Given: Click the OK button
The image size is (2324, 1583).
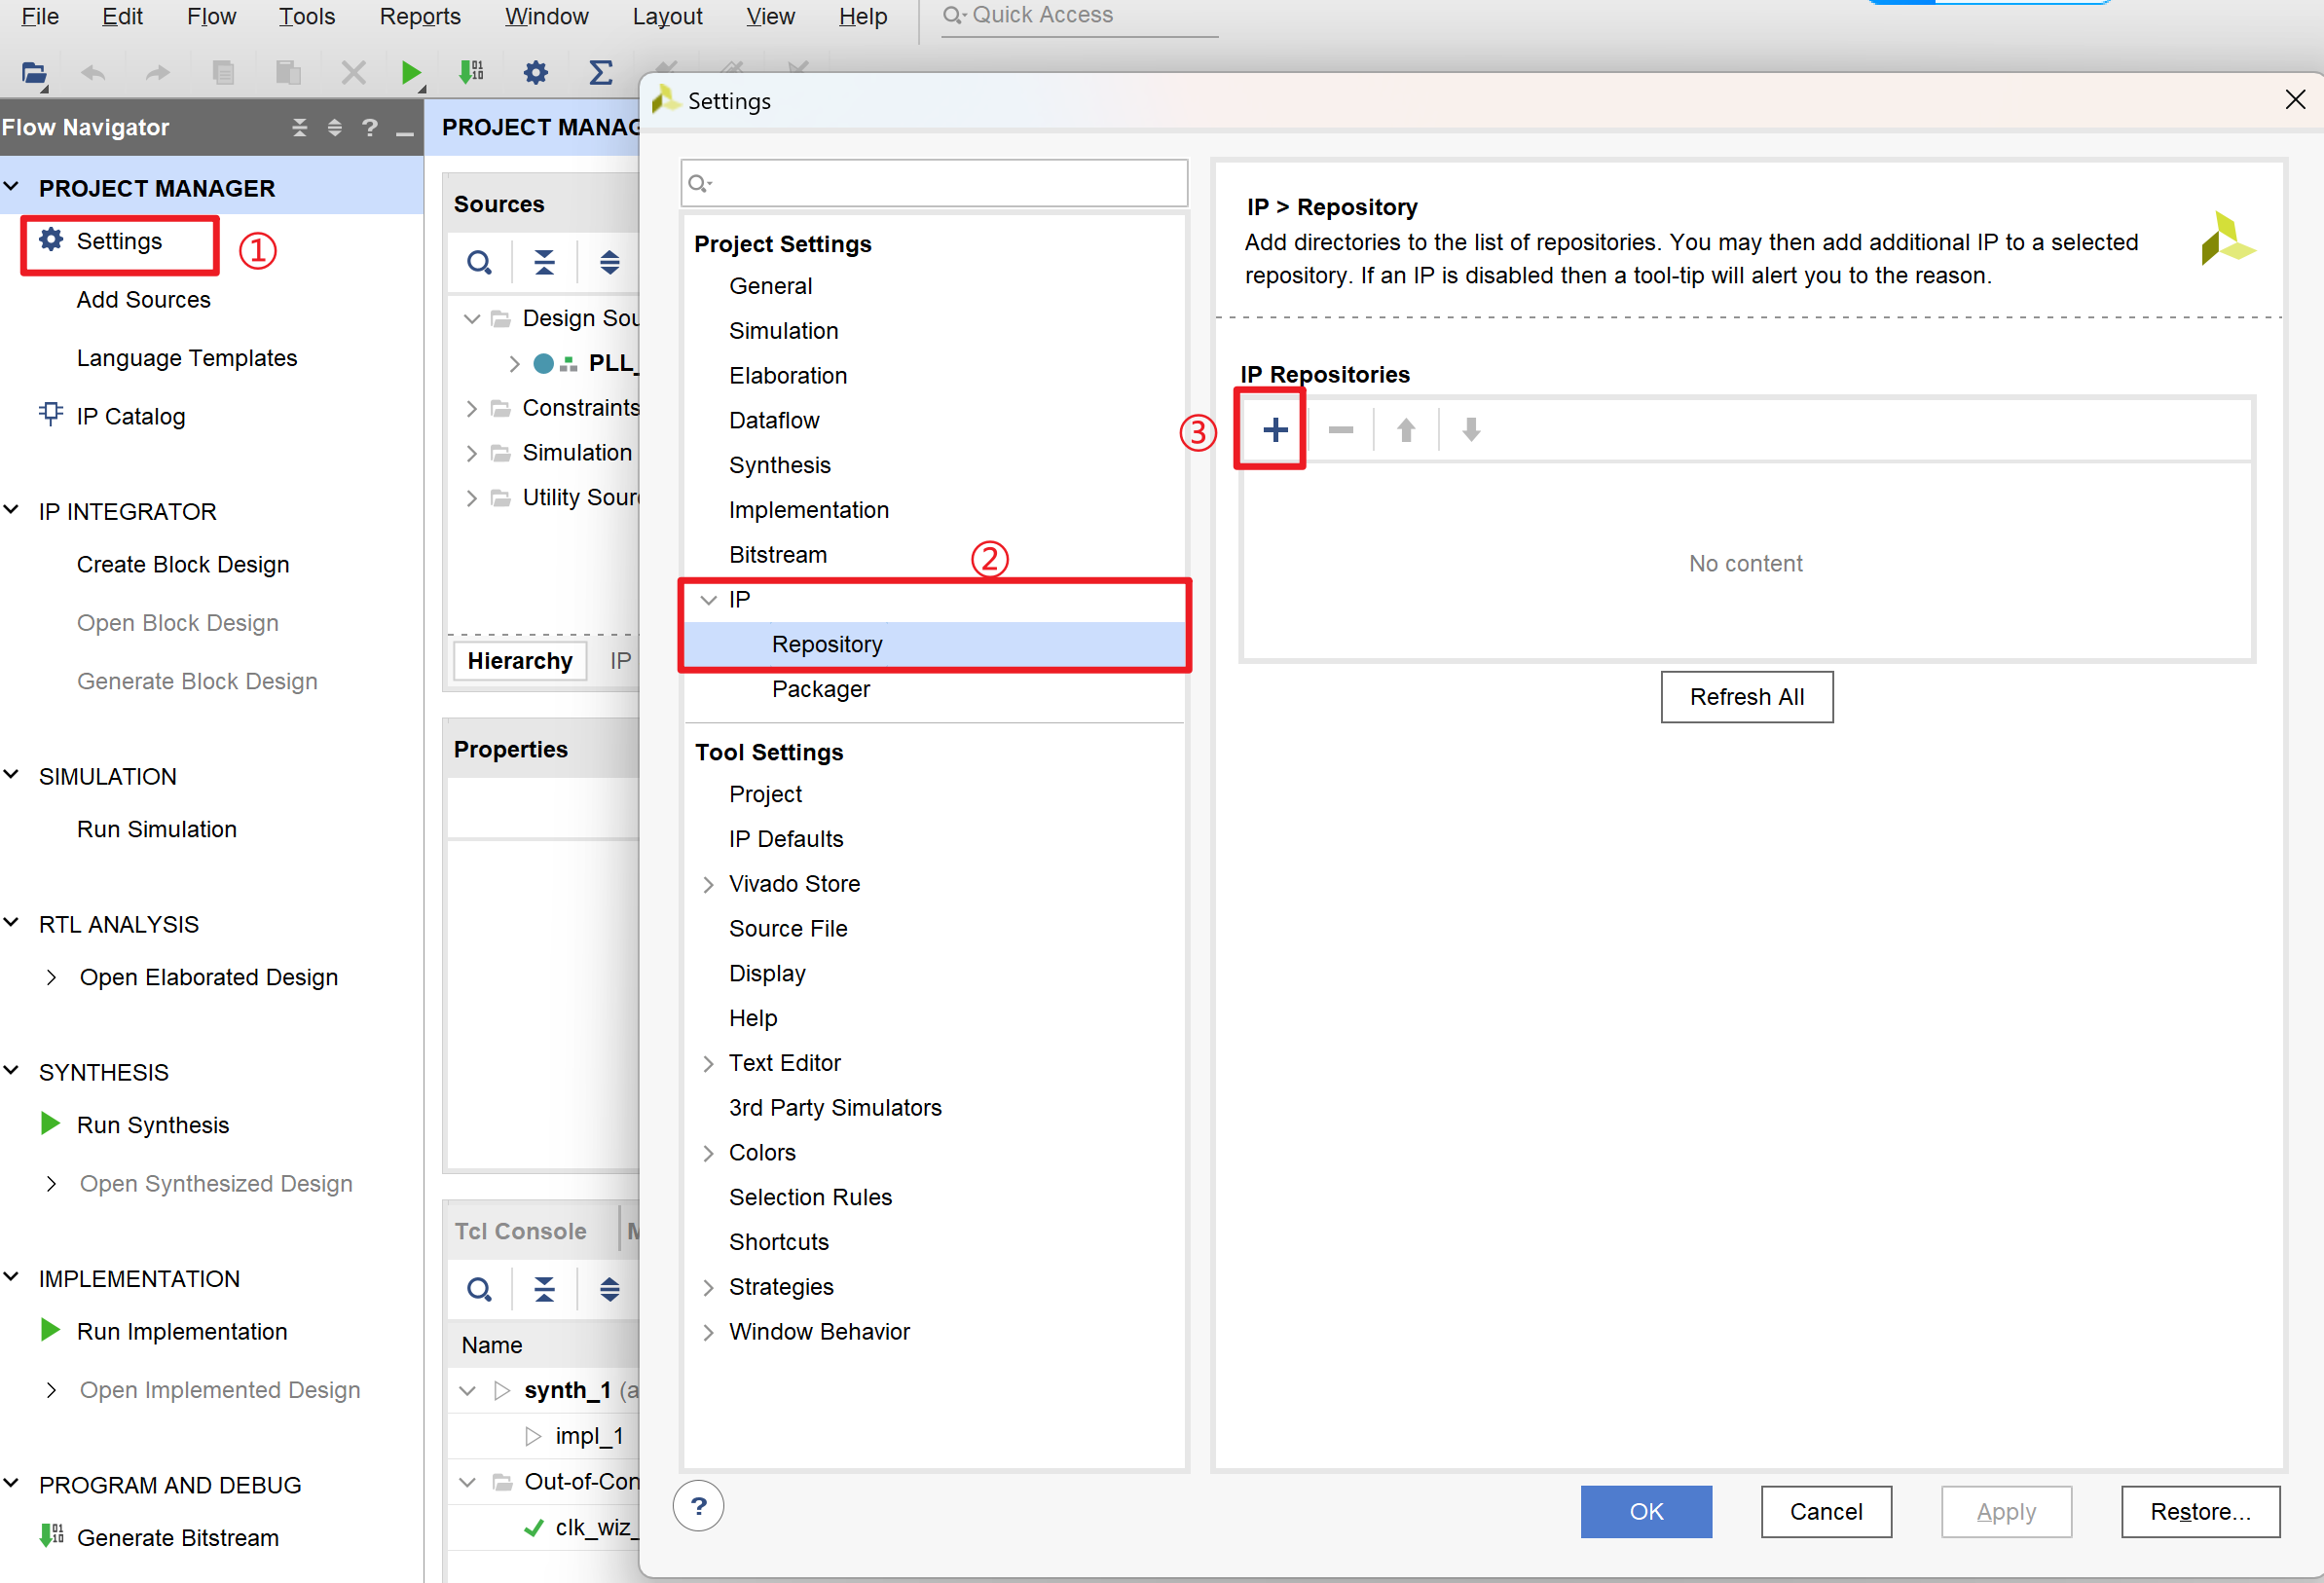Looking at the screenshot, I should coord(1646,1511).
